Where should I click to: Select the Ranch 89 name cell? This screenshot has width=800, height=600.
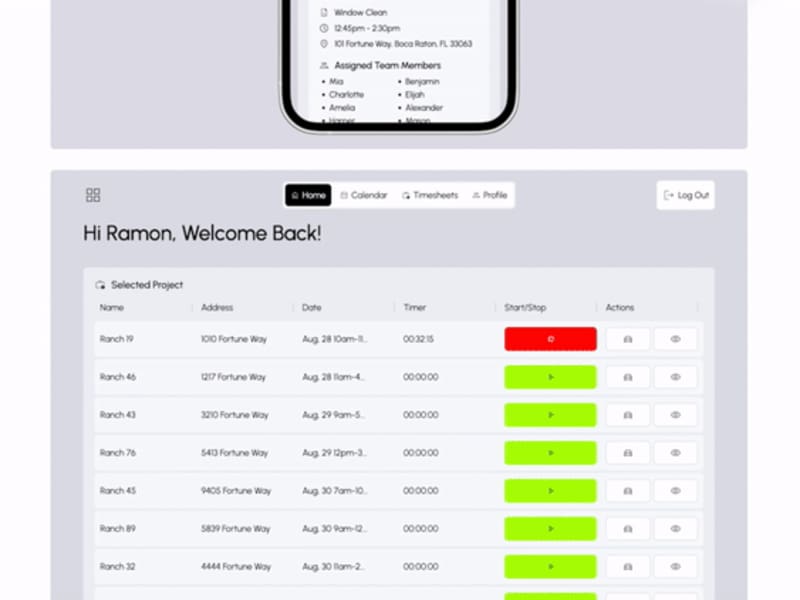[x=118, y=529]
